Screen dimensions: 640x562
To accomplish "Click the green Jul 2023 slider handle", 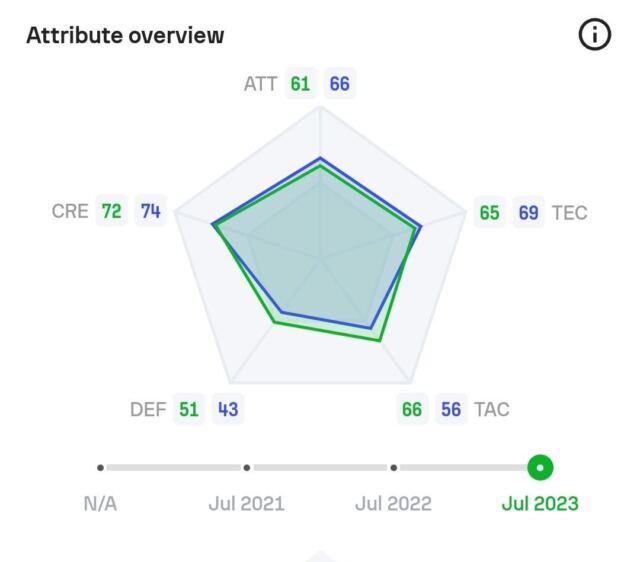I will point(540,468).
